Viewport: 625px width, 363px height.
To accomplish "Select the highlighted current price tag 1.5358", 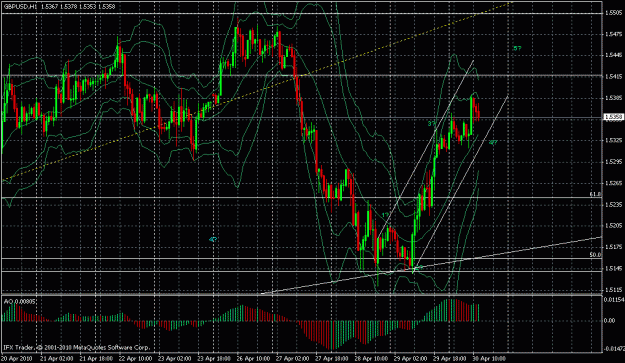I will 613,117.
